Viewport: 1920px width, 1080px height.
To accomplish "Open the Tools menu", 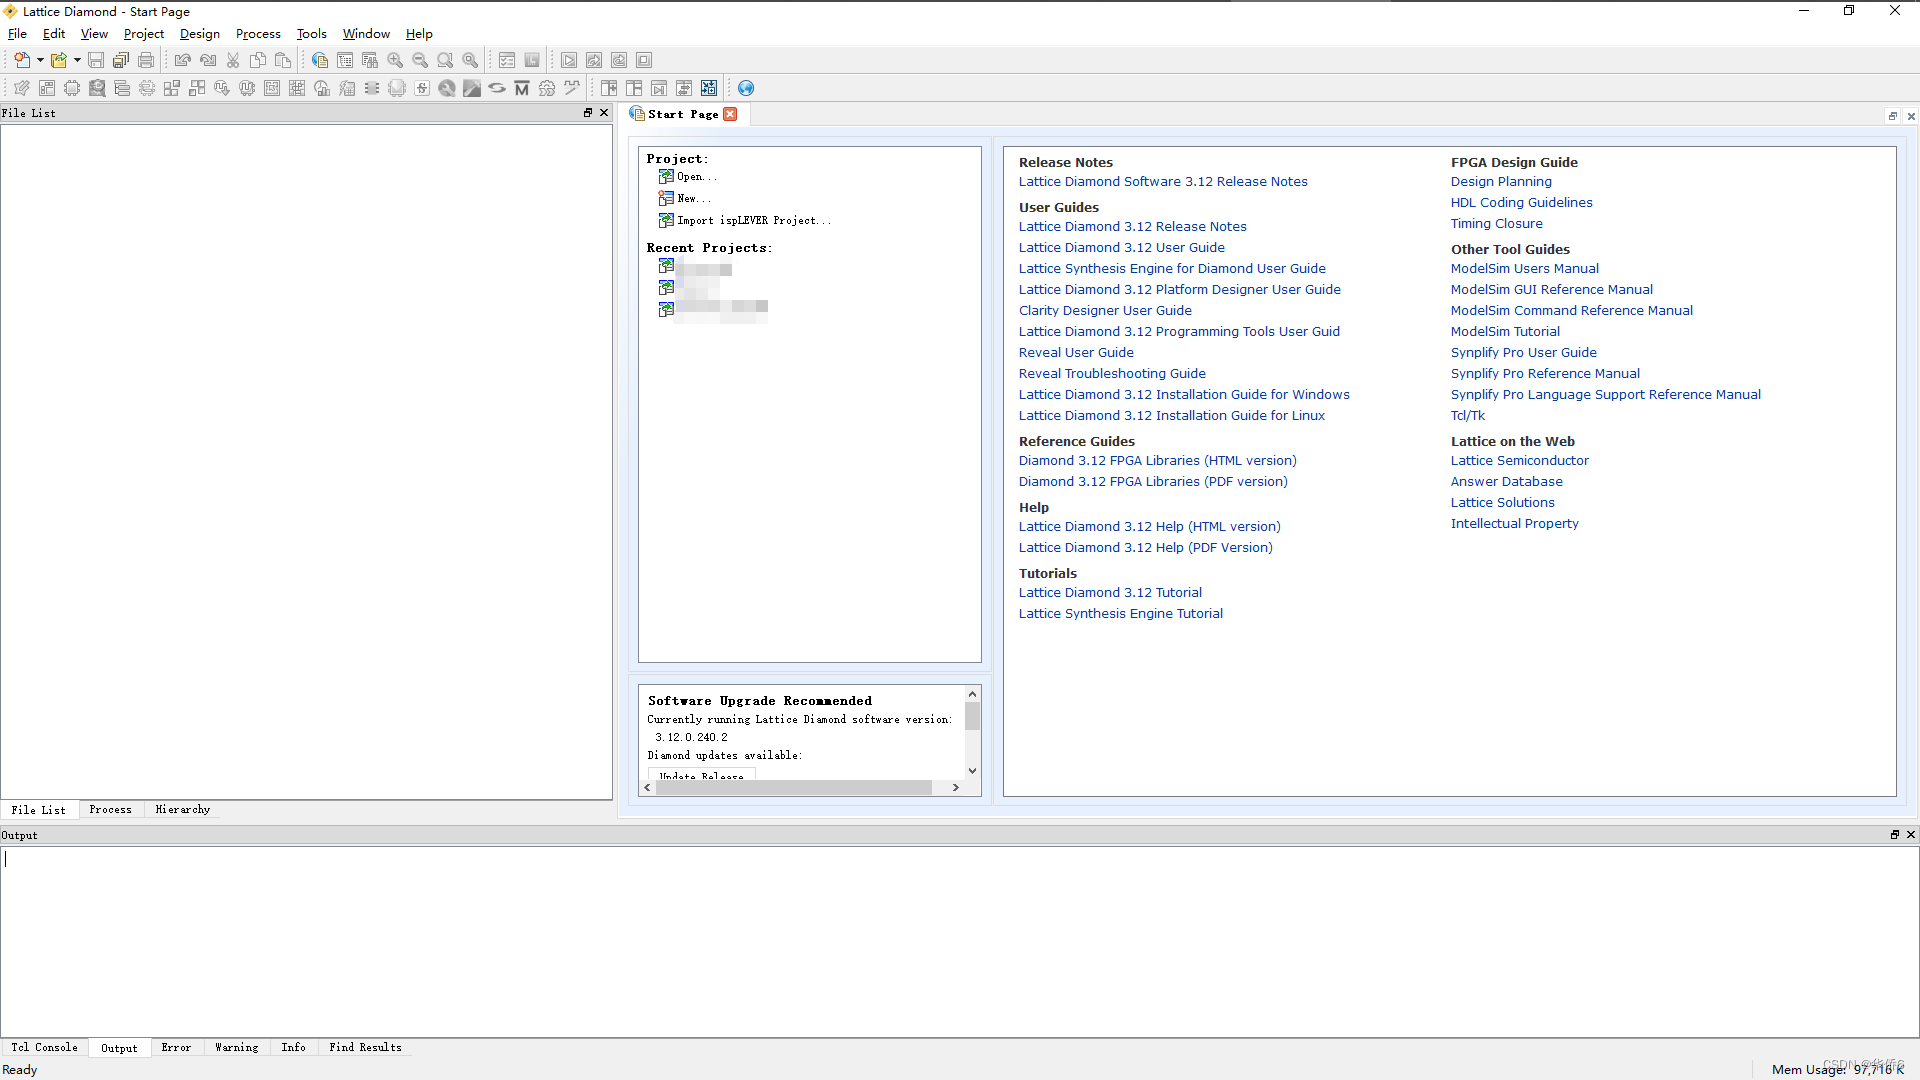I will coord(311,33).
